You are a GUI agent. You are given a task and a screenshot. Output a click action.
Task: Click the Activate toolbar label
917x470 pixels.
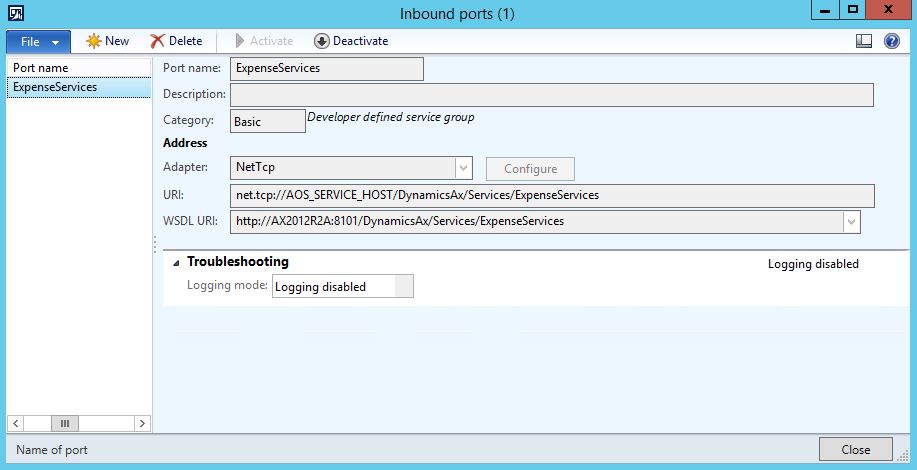click(271, 41)
